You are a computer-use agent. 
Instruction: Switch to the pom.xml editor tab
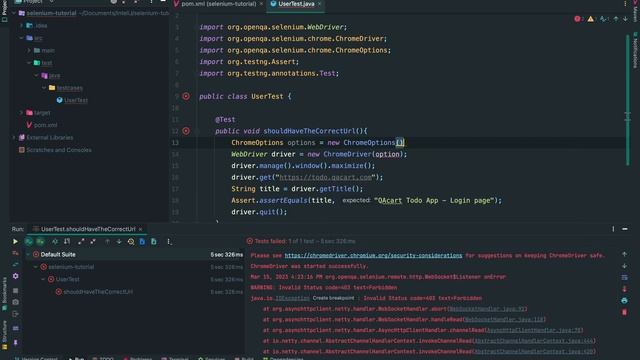(x=218, y=4)
